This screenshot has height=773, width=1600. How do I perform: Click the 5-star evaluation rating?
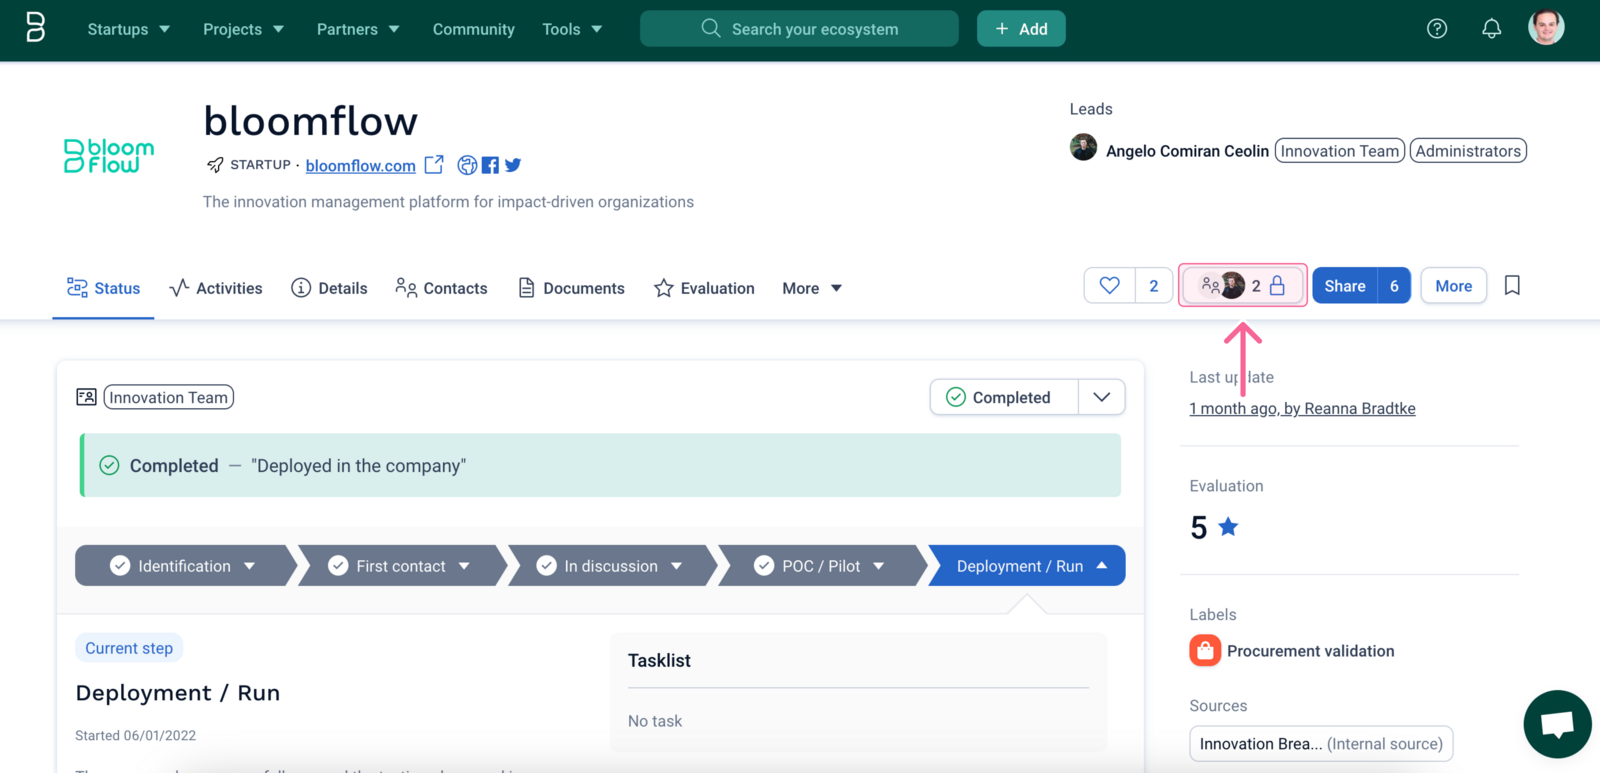(1214, 527)
